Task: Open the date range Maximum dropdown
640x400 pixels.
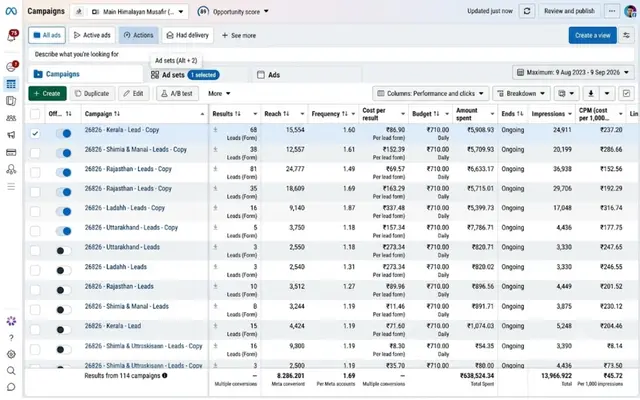Action: [x=573, y=73]
